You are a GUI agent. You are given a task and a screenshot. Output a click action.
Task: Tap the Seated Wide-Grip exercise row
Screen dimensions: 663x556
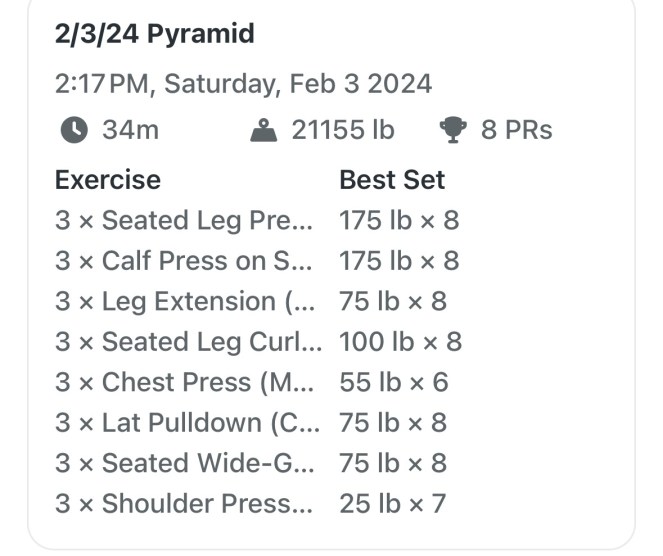tap(184, 463)
